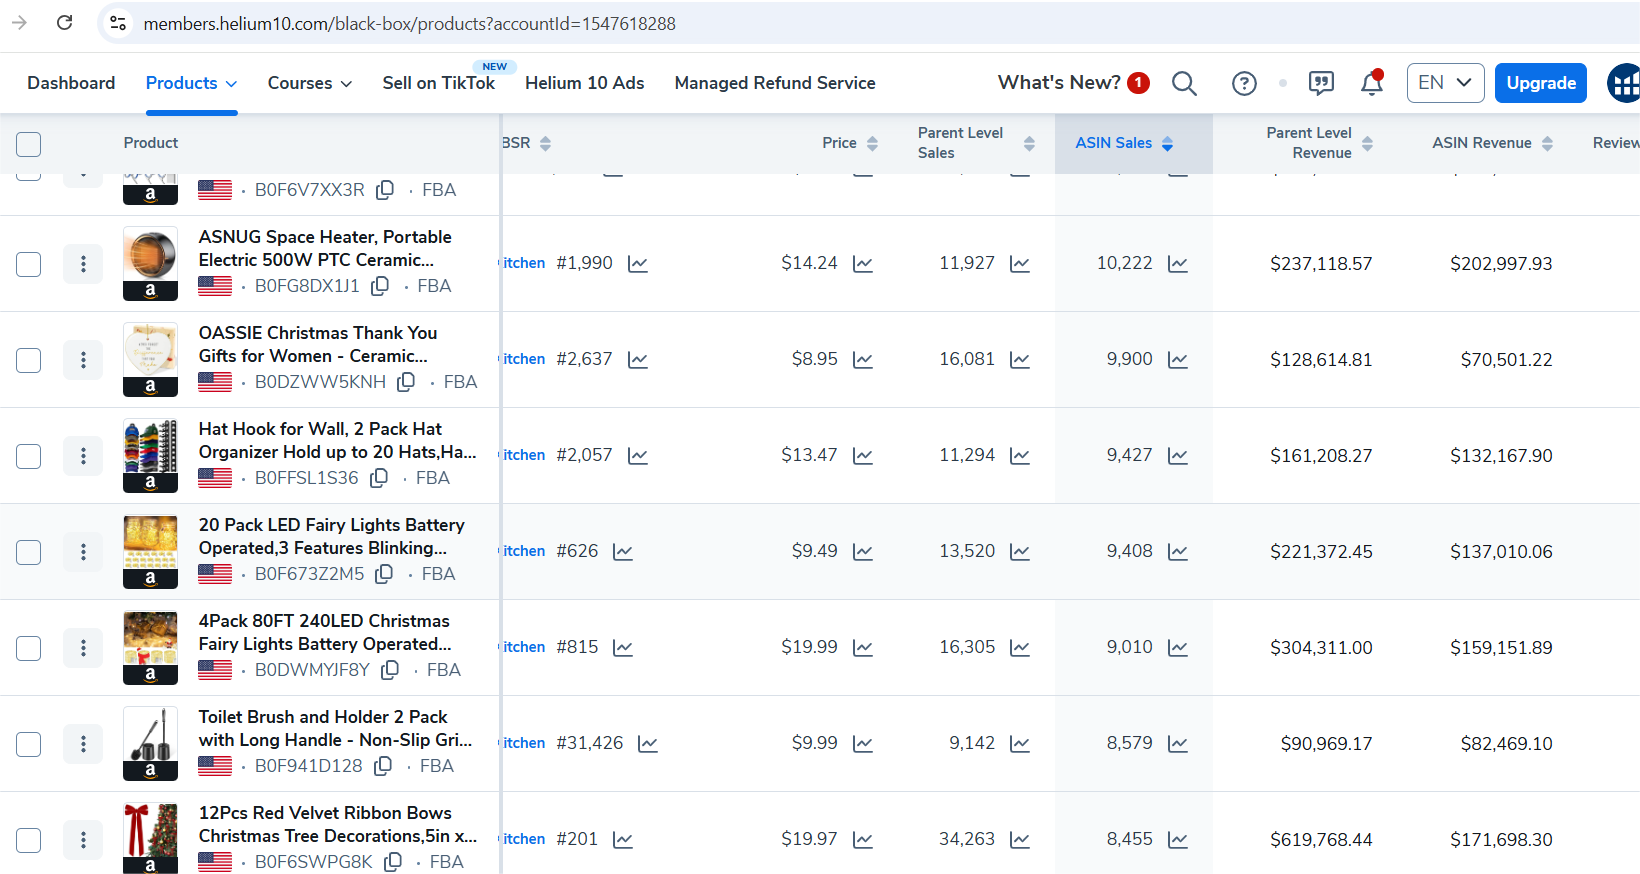
Task: Open row options for OASSIE Christmas gift
Action: tap(83, 360)
